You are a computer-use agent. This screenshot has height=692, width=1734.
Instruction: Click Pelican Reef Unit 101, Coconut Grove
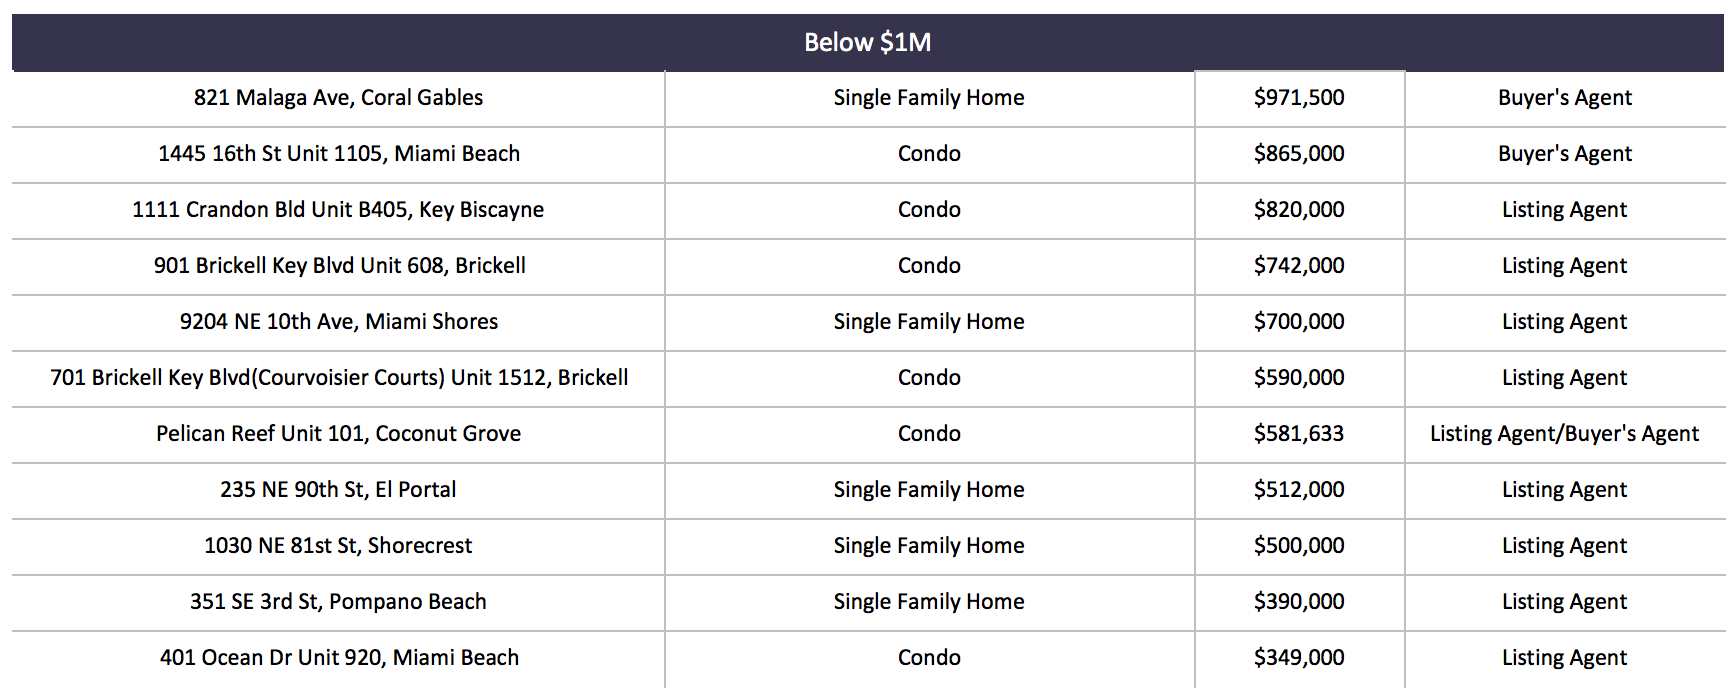tap(338, 434)
